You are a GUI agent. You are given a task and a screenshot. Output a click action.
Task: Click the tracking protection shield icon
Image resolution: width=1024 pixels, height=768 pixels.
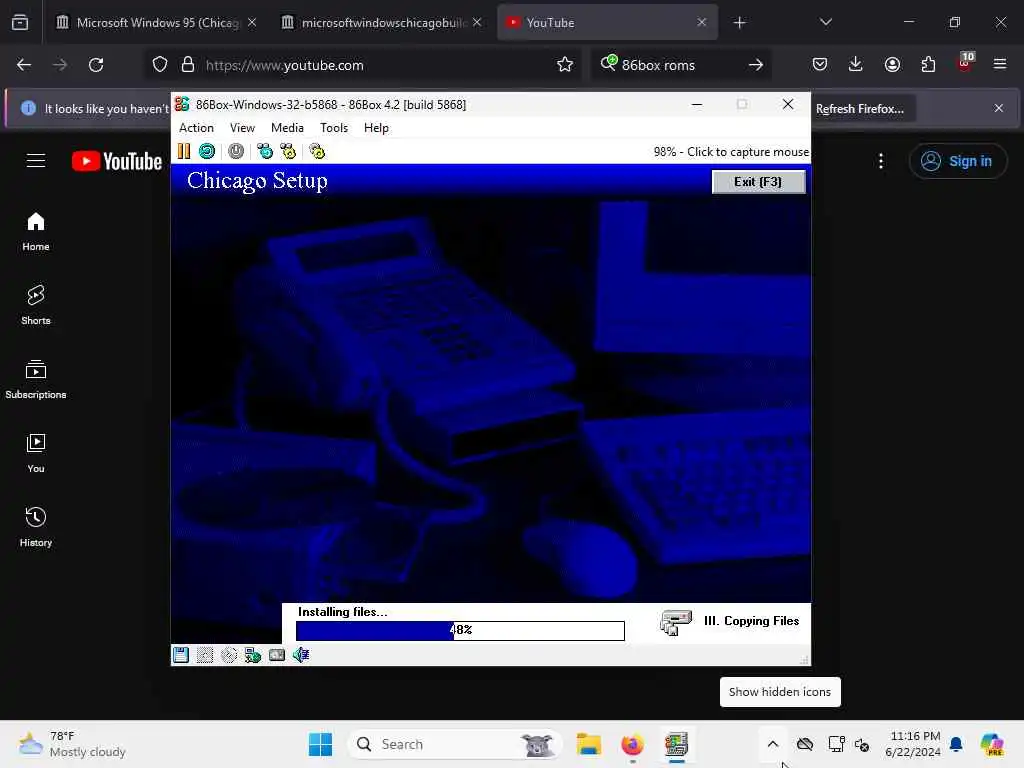[160, 65]
